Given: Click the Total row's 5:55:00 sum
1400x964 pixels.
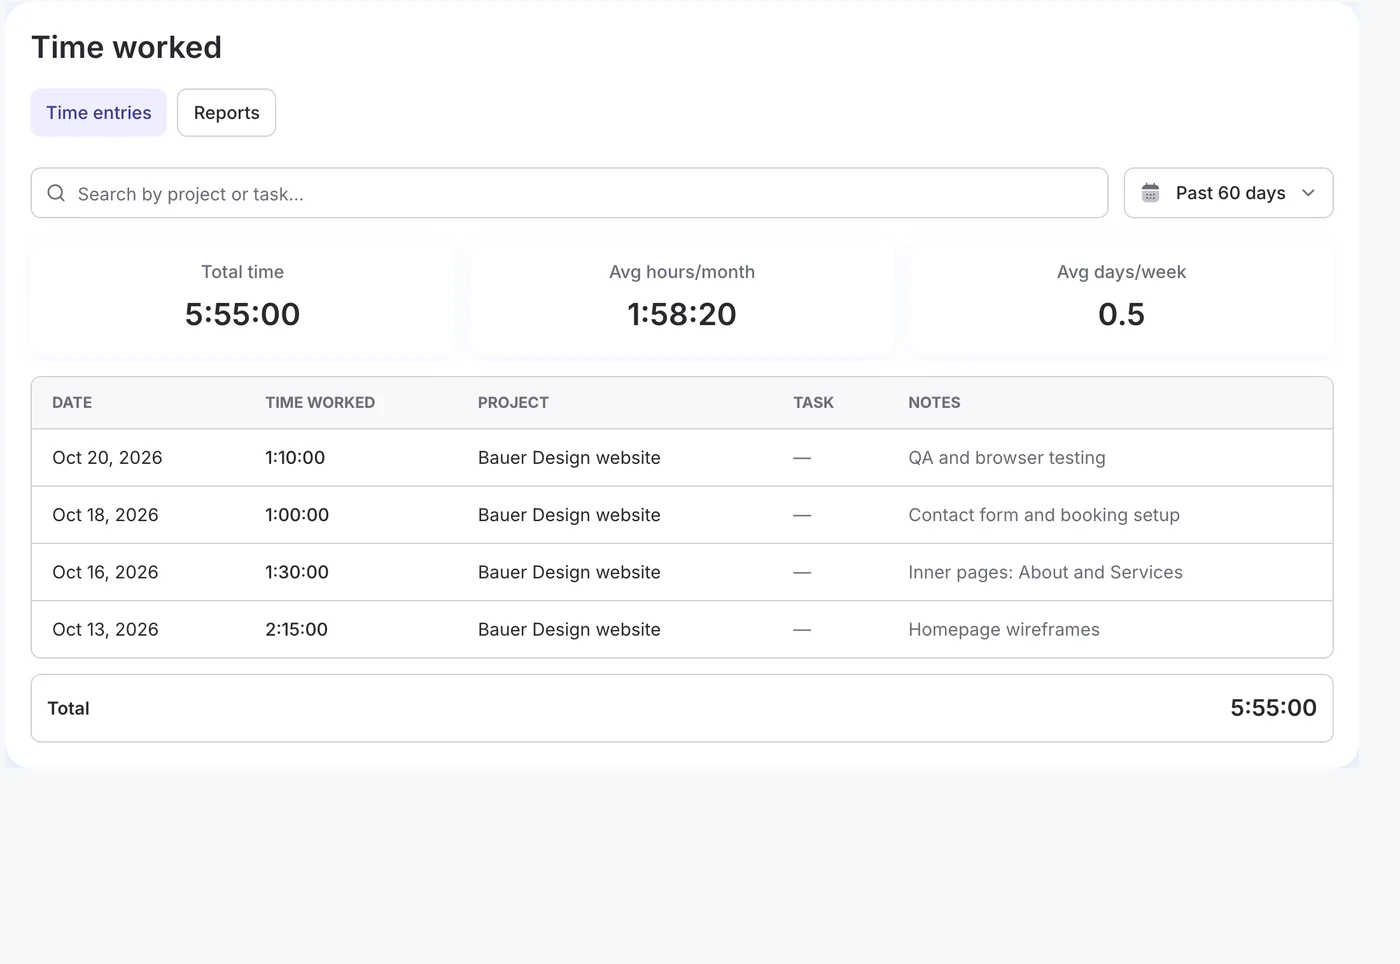Looking at the screenshot, I should [1273, 708].
